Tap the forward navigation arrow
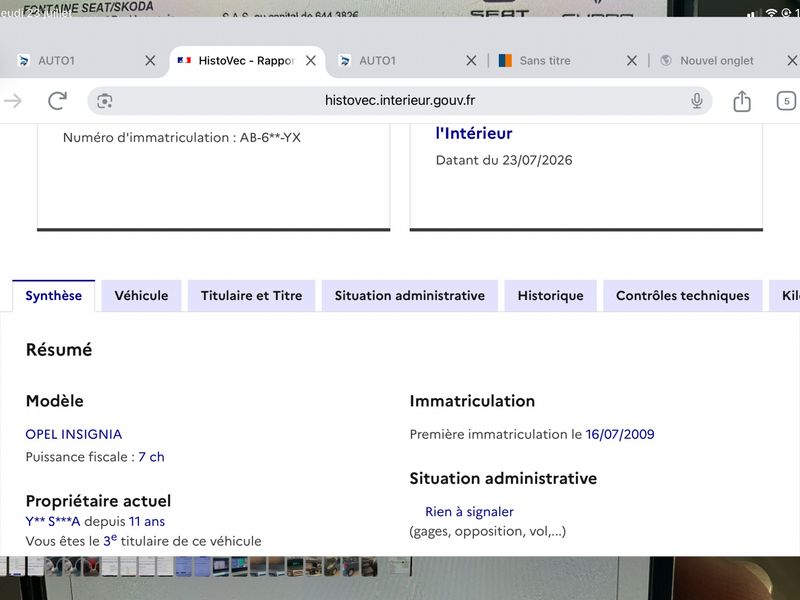 (13, 101)
